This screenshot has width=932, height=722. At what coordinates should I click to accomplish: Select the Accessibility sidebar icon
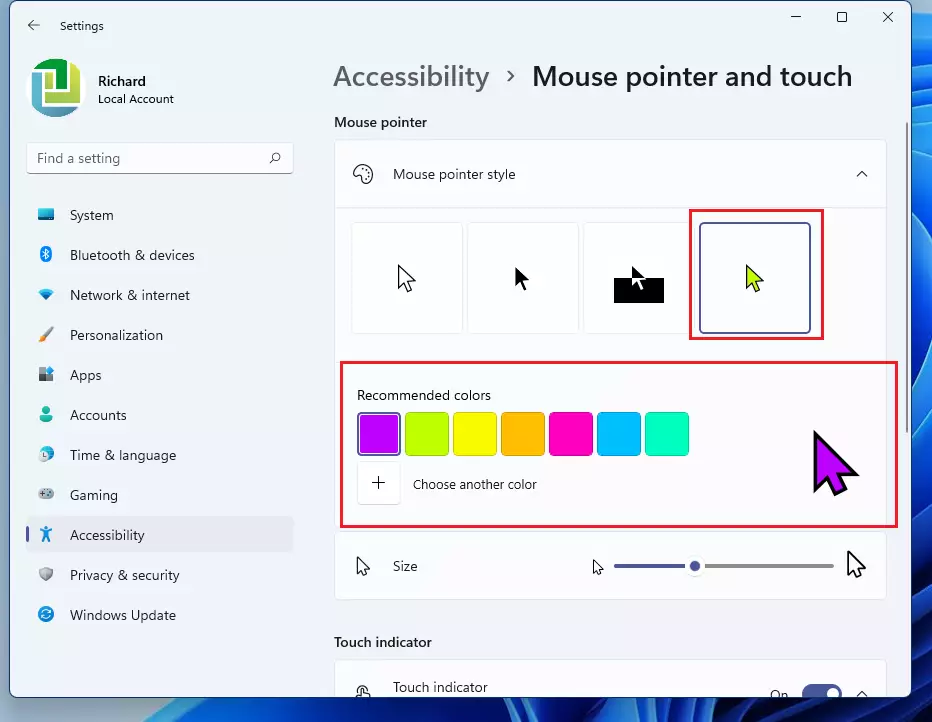tap(47, 535)
